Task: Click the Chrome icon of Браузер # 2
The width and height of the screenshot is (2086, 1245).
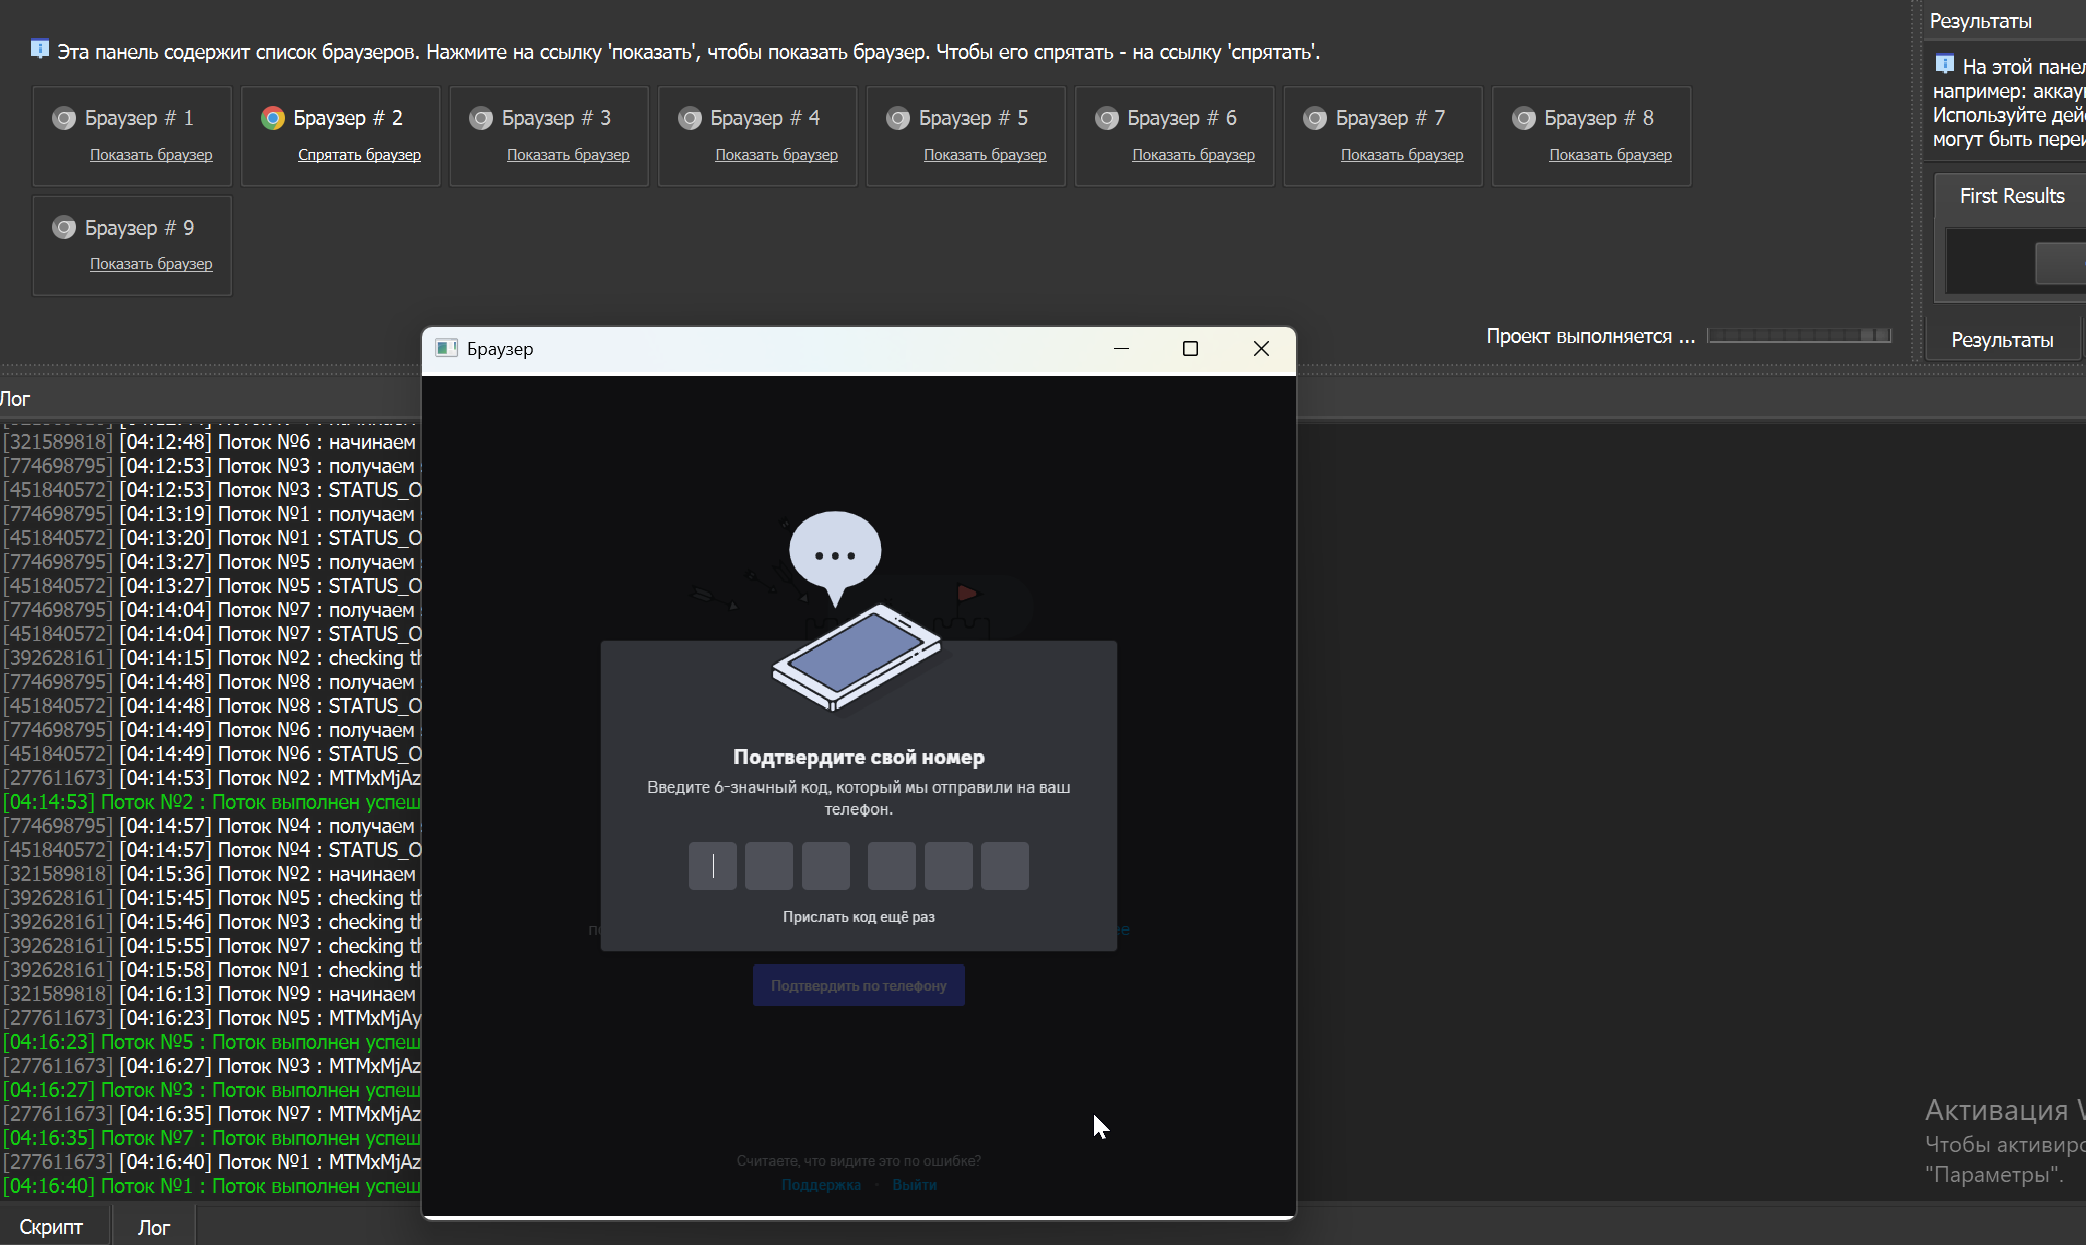Action: (272, 118)
